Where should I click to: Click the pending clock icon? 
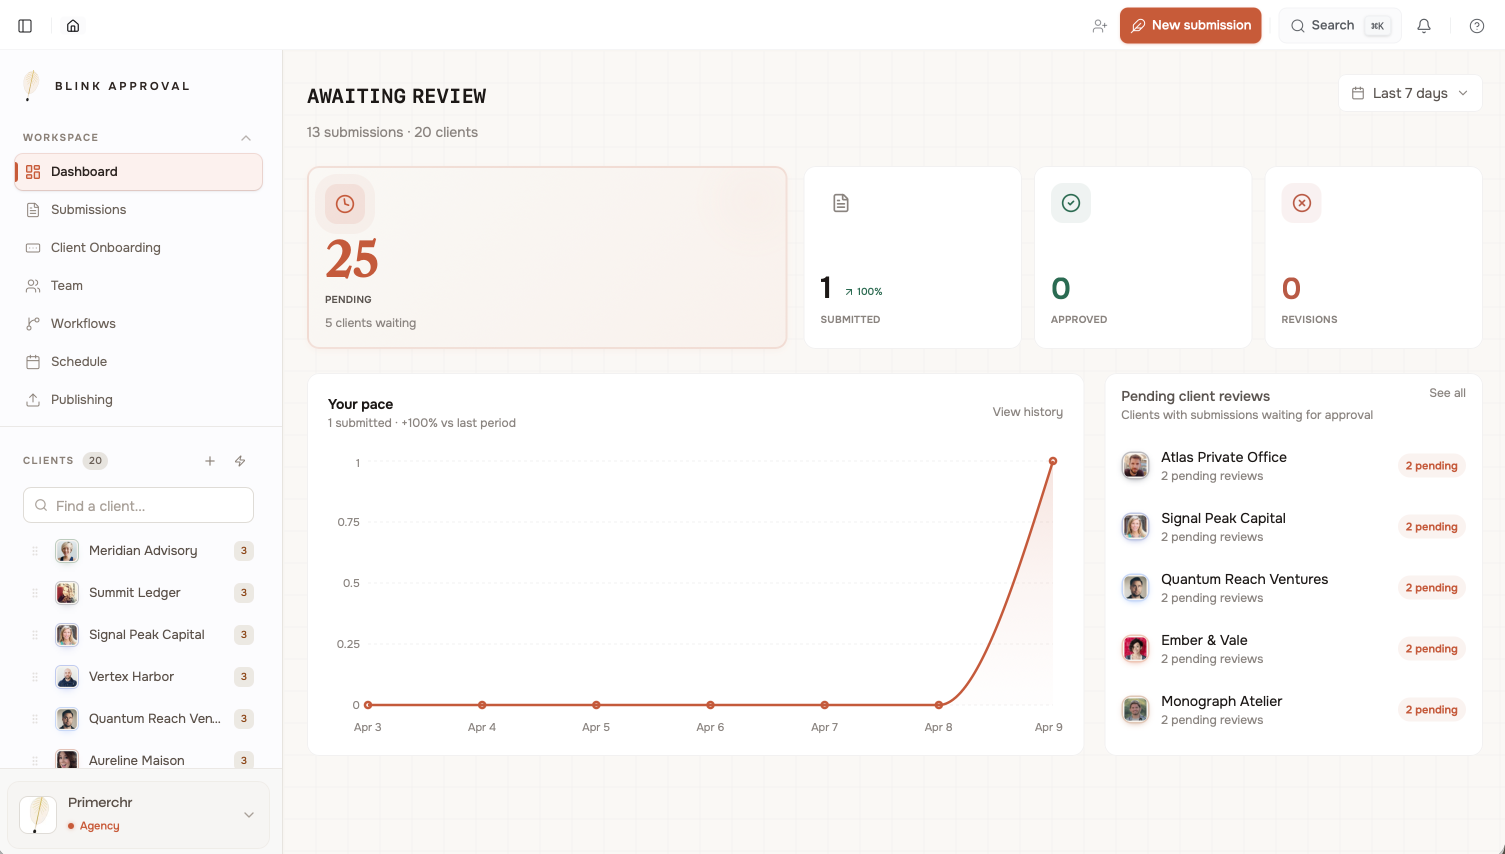tap(345, 204)
